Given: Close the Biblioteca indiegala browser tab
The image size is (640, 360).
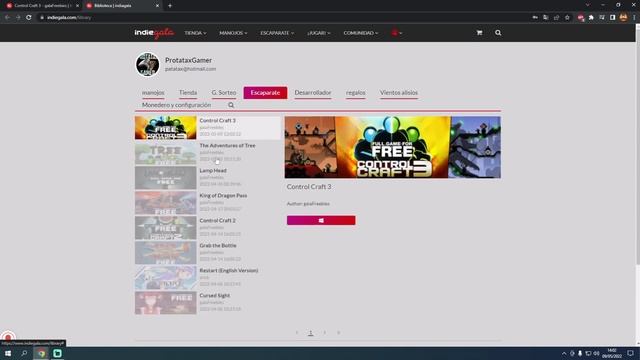Looking at the screenshot, I should (158, 6).
